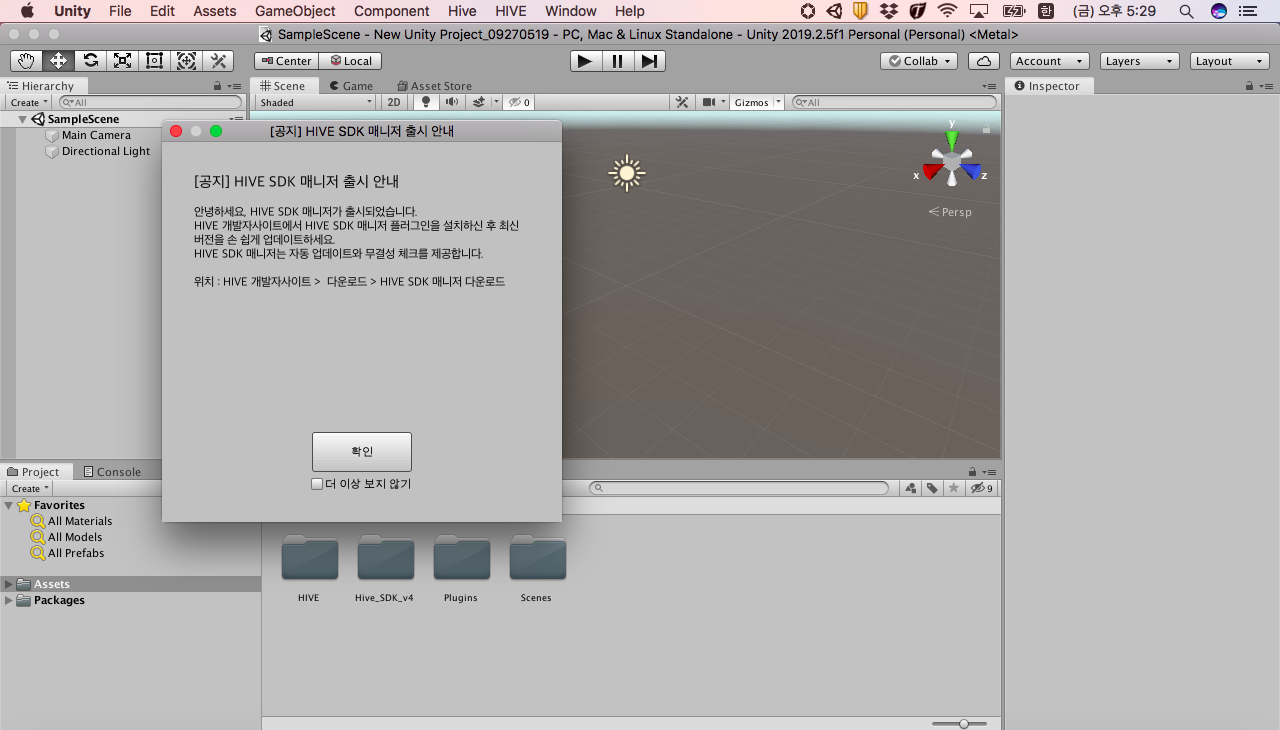Click the search by type icon in the Project panel
1280x730 pixels.
click(x=911, y=488)
